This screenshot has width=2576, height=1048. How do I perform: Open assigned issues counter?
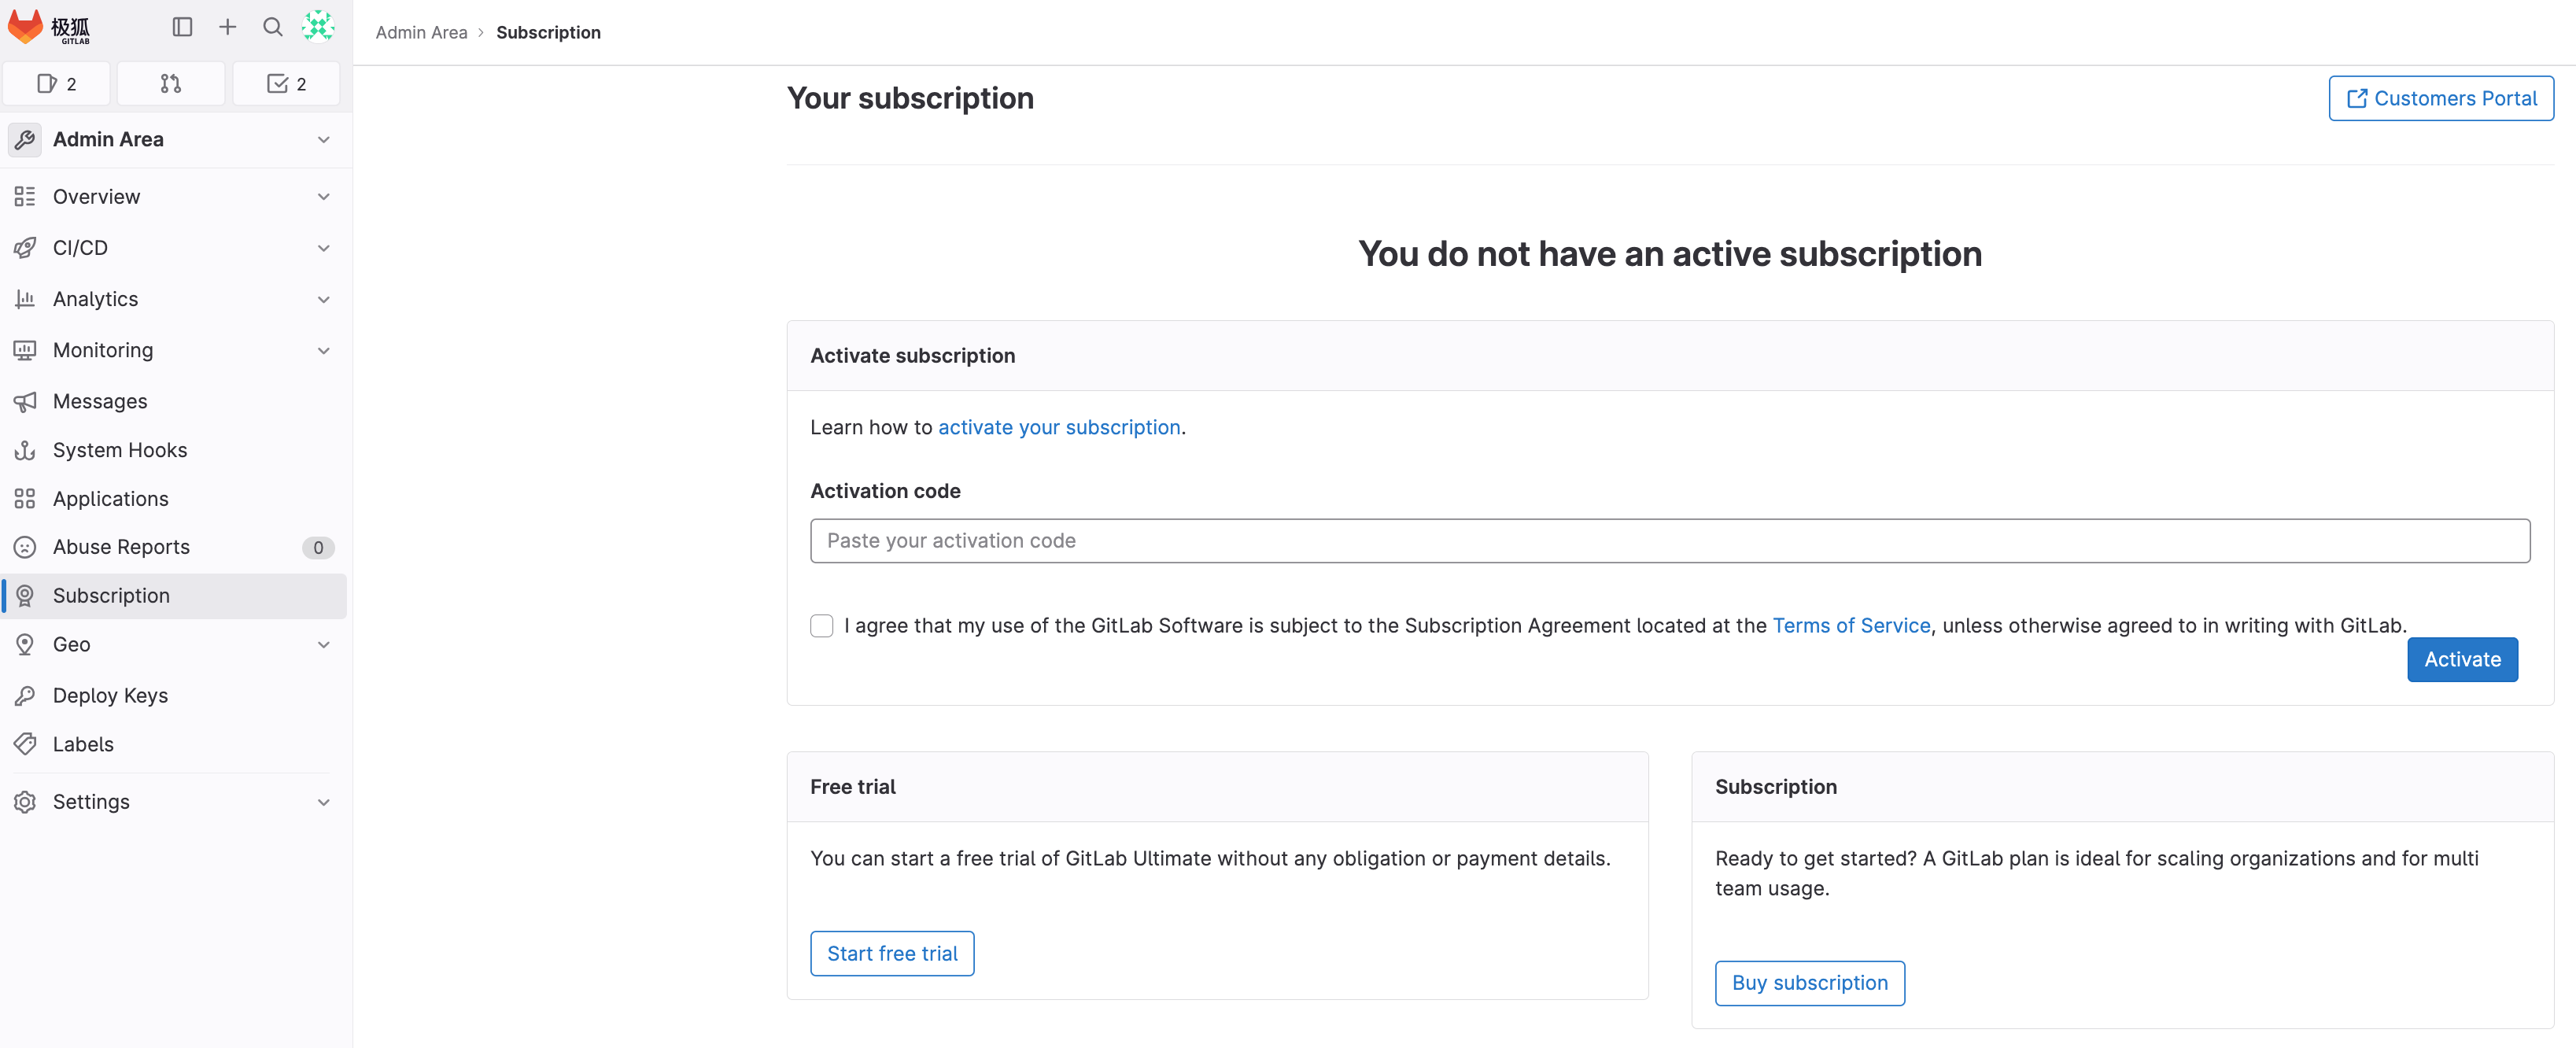(x=57, y=84)
